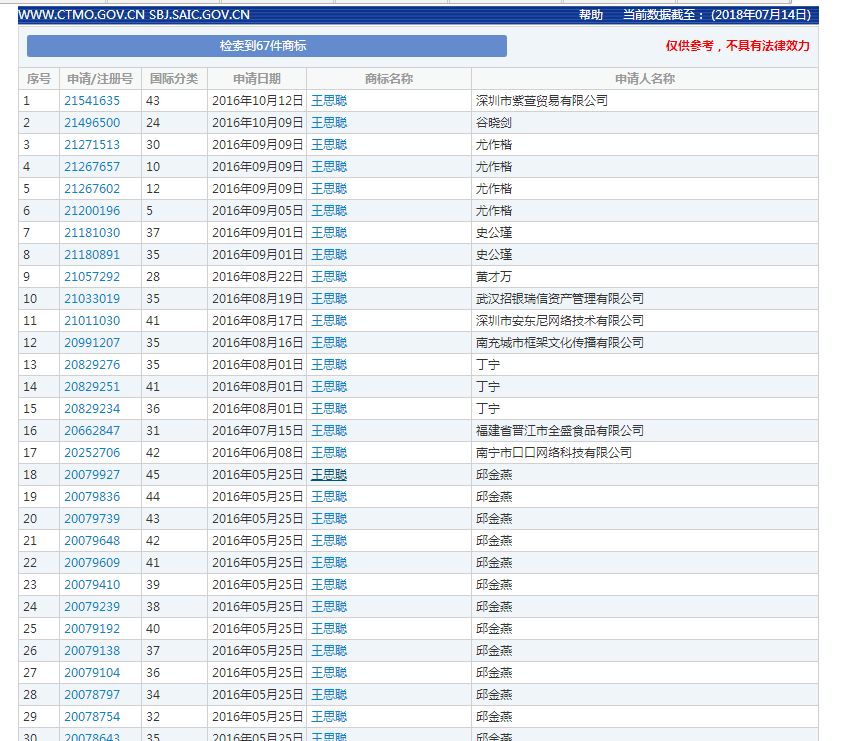Open registration number 20991207
847x741 pixels.
(92, 343)
